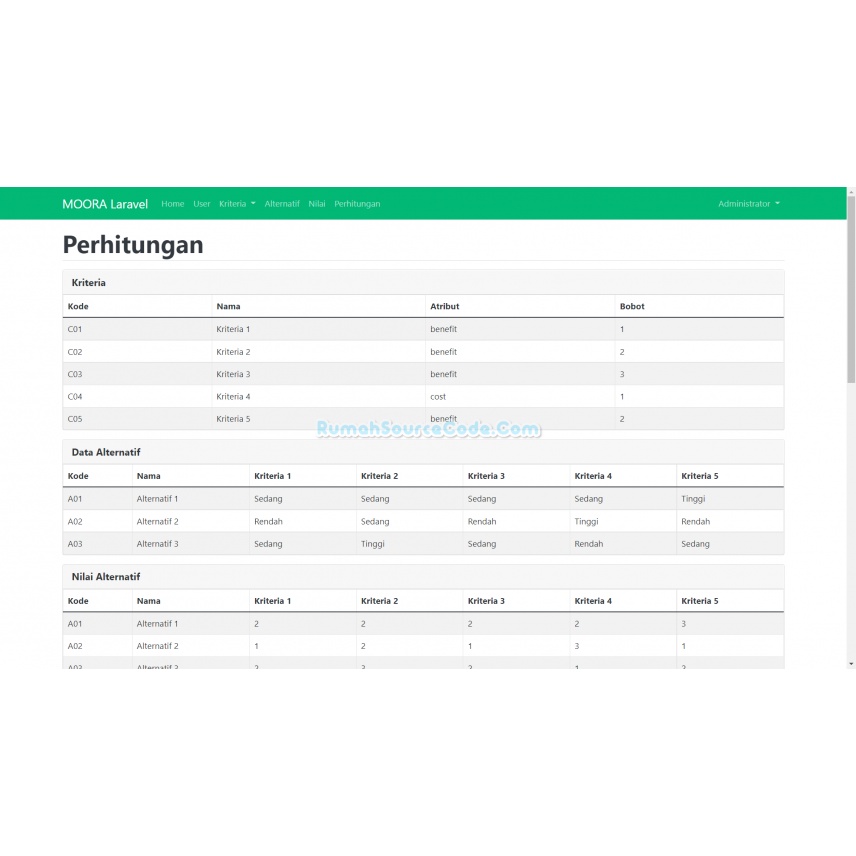This screenshot has width=856, height=856.
Task: Click the 'Kriteria 2' name in Kriteria table
Action: tap(233, 352)
